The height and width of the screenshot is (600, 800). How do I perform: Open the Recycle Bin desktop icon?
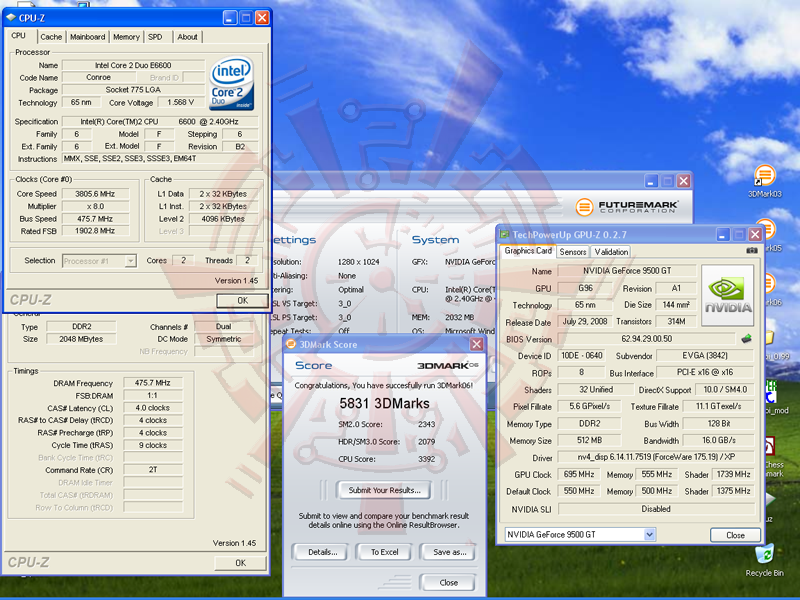764,560
